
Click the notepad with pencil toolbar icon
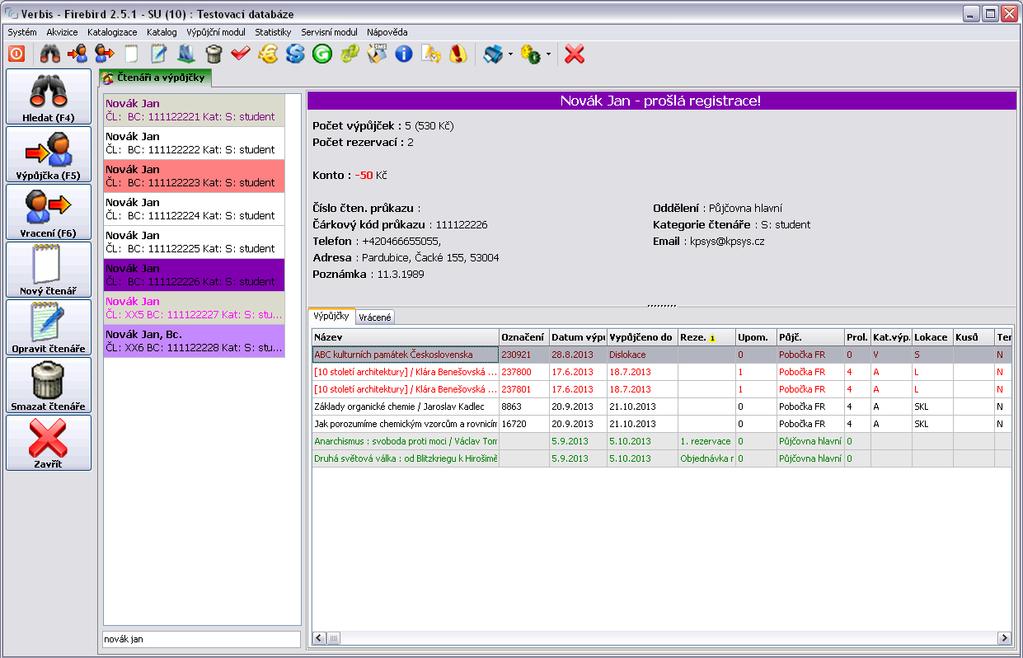point(159,54)
